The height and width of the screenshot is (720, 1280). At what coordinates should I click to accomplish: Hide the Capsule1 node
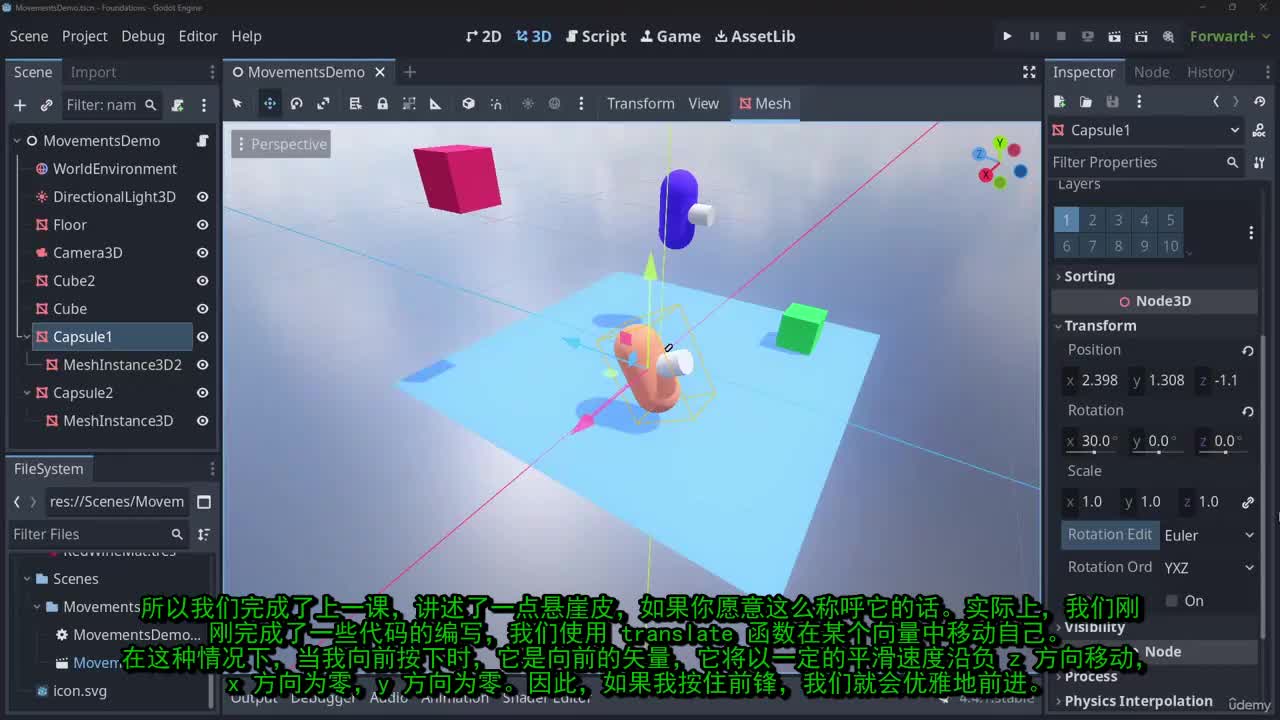click(202, 337)
